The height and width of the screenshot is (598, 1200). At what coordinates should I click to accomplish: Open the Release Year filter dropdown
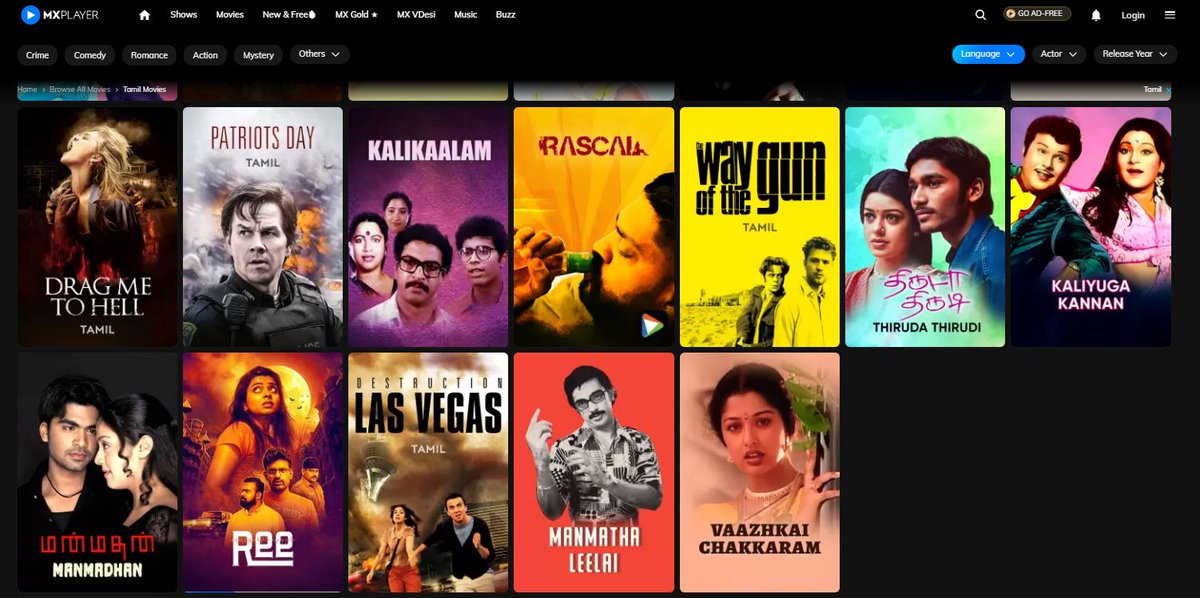tap(1135, 54)
